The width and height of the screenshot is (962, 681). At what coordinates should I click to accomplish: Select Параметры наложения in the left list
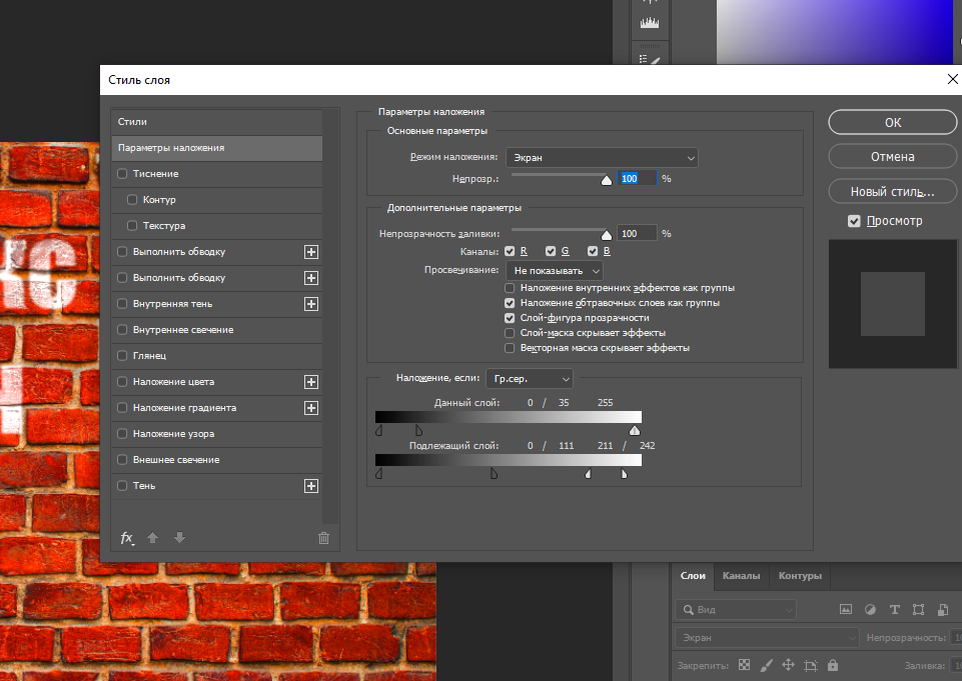tap(217, 148)
